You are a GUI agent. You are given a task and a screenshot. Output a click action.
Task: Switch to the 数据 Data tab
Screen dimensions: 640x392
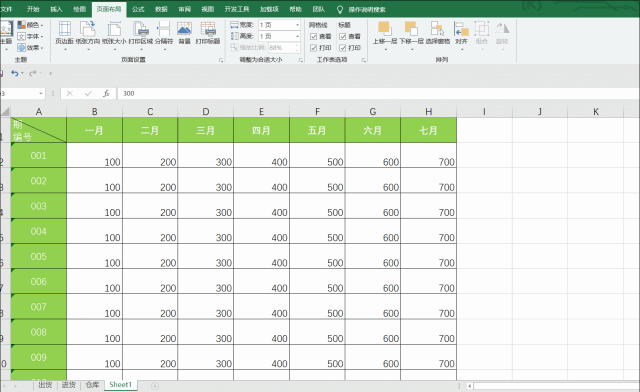(x=161, y=9)
